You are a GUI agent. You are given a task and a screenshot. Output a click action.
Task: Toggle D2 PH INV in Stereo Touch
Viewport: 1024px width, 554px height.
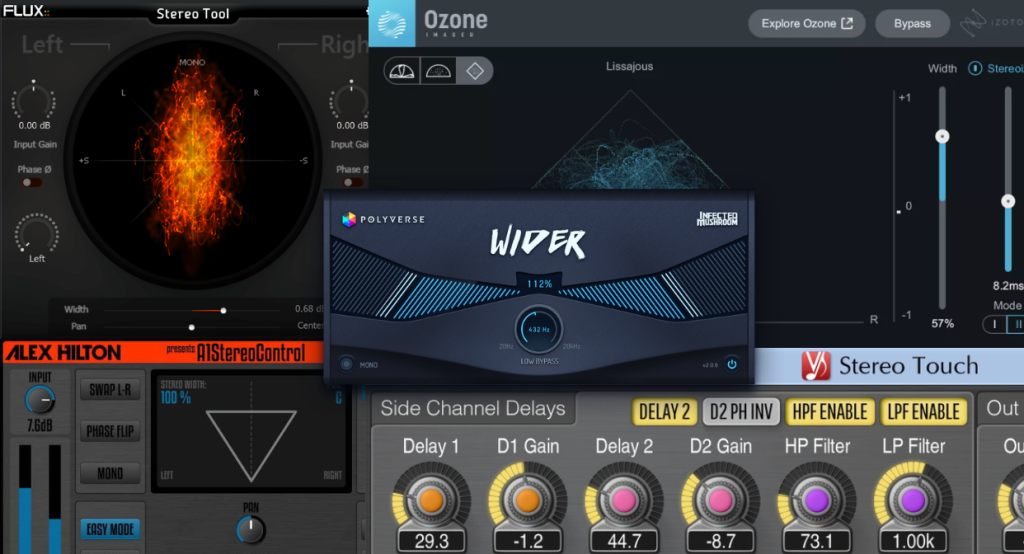(741, 412)
